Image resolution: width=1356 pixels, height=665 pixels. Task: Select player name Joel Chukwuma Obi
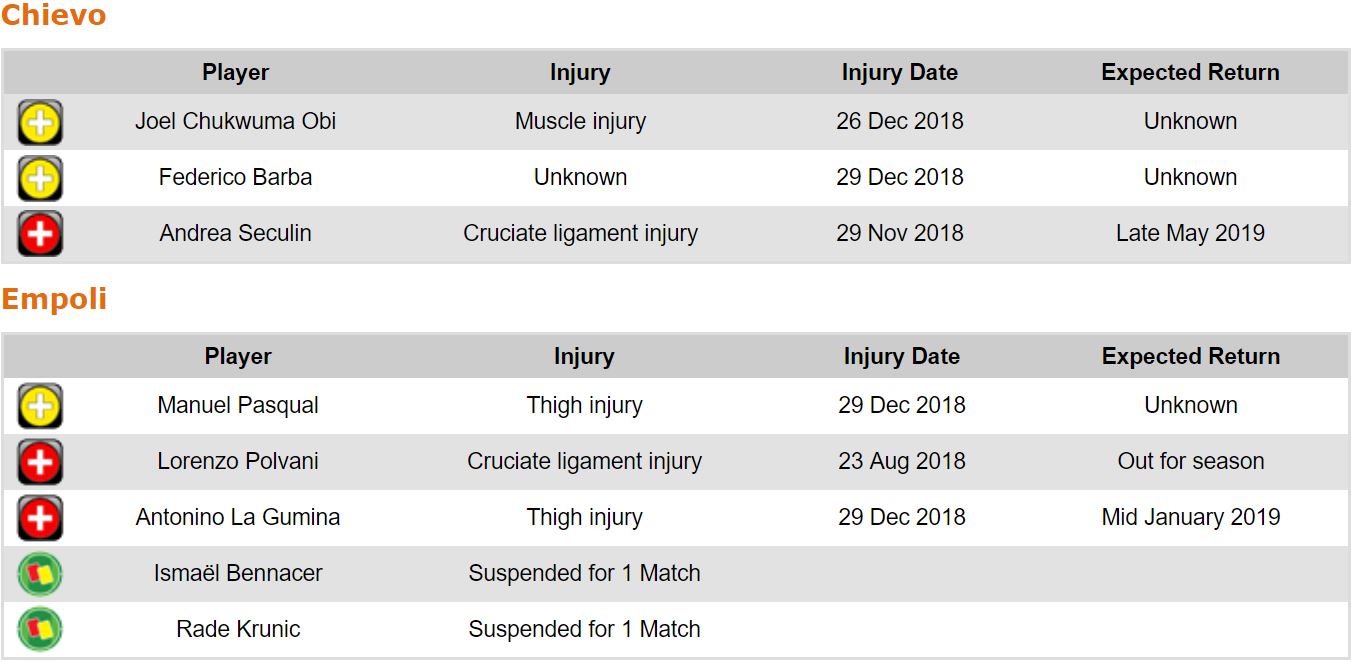236,122
